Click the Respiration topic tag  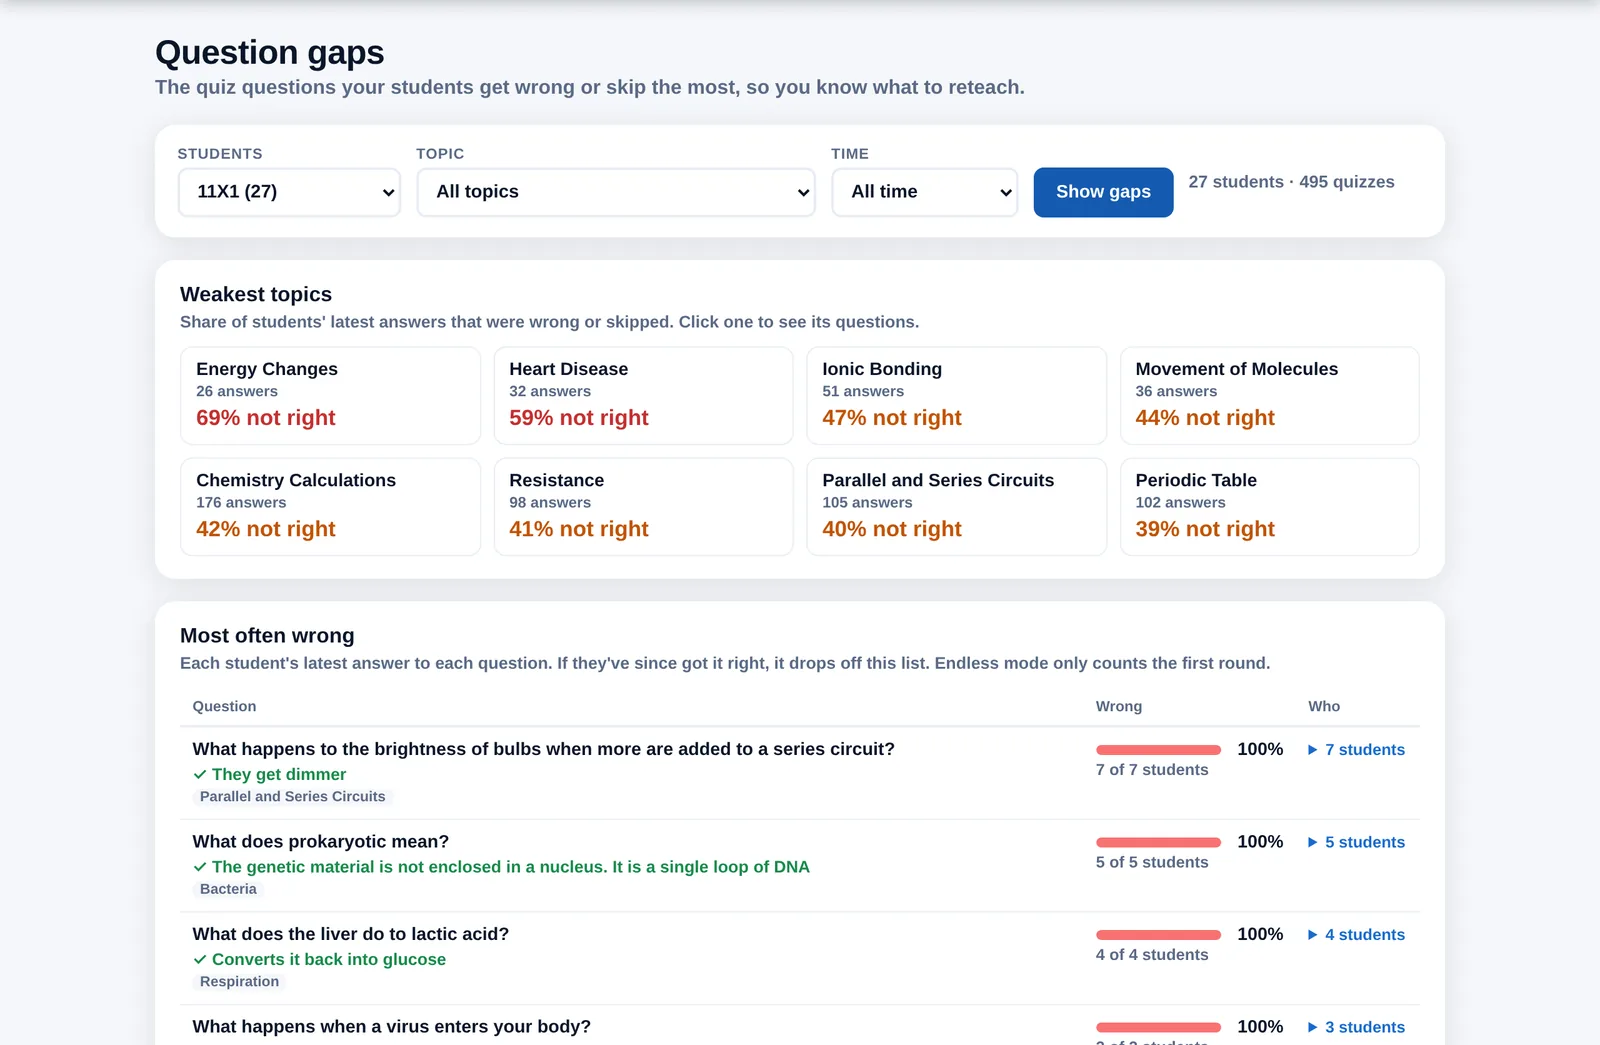pos(239,982)
